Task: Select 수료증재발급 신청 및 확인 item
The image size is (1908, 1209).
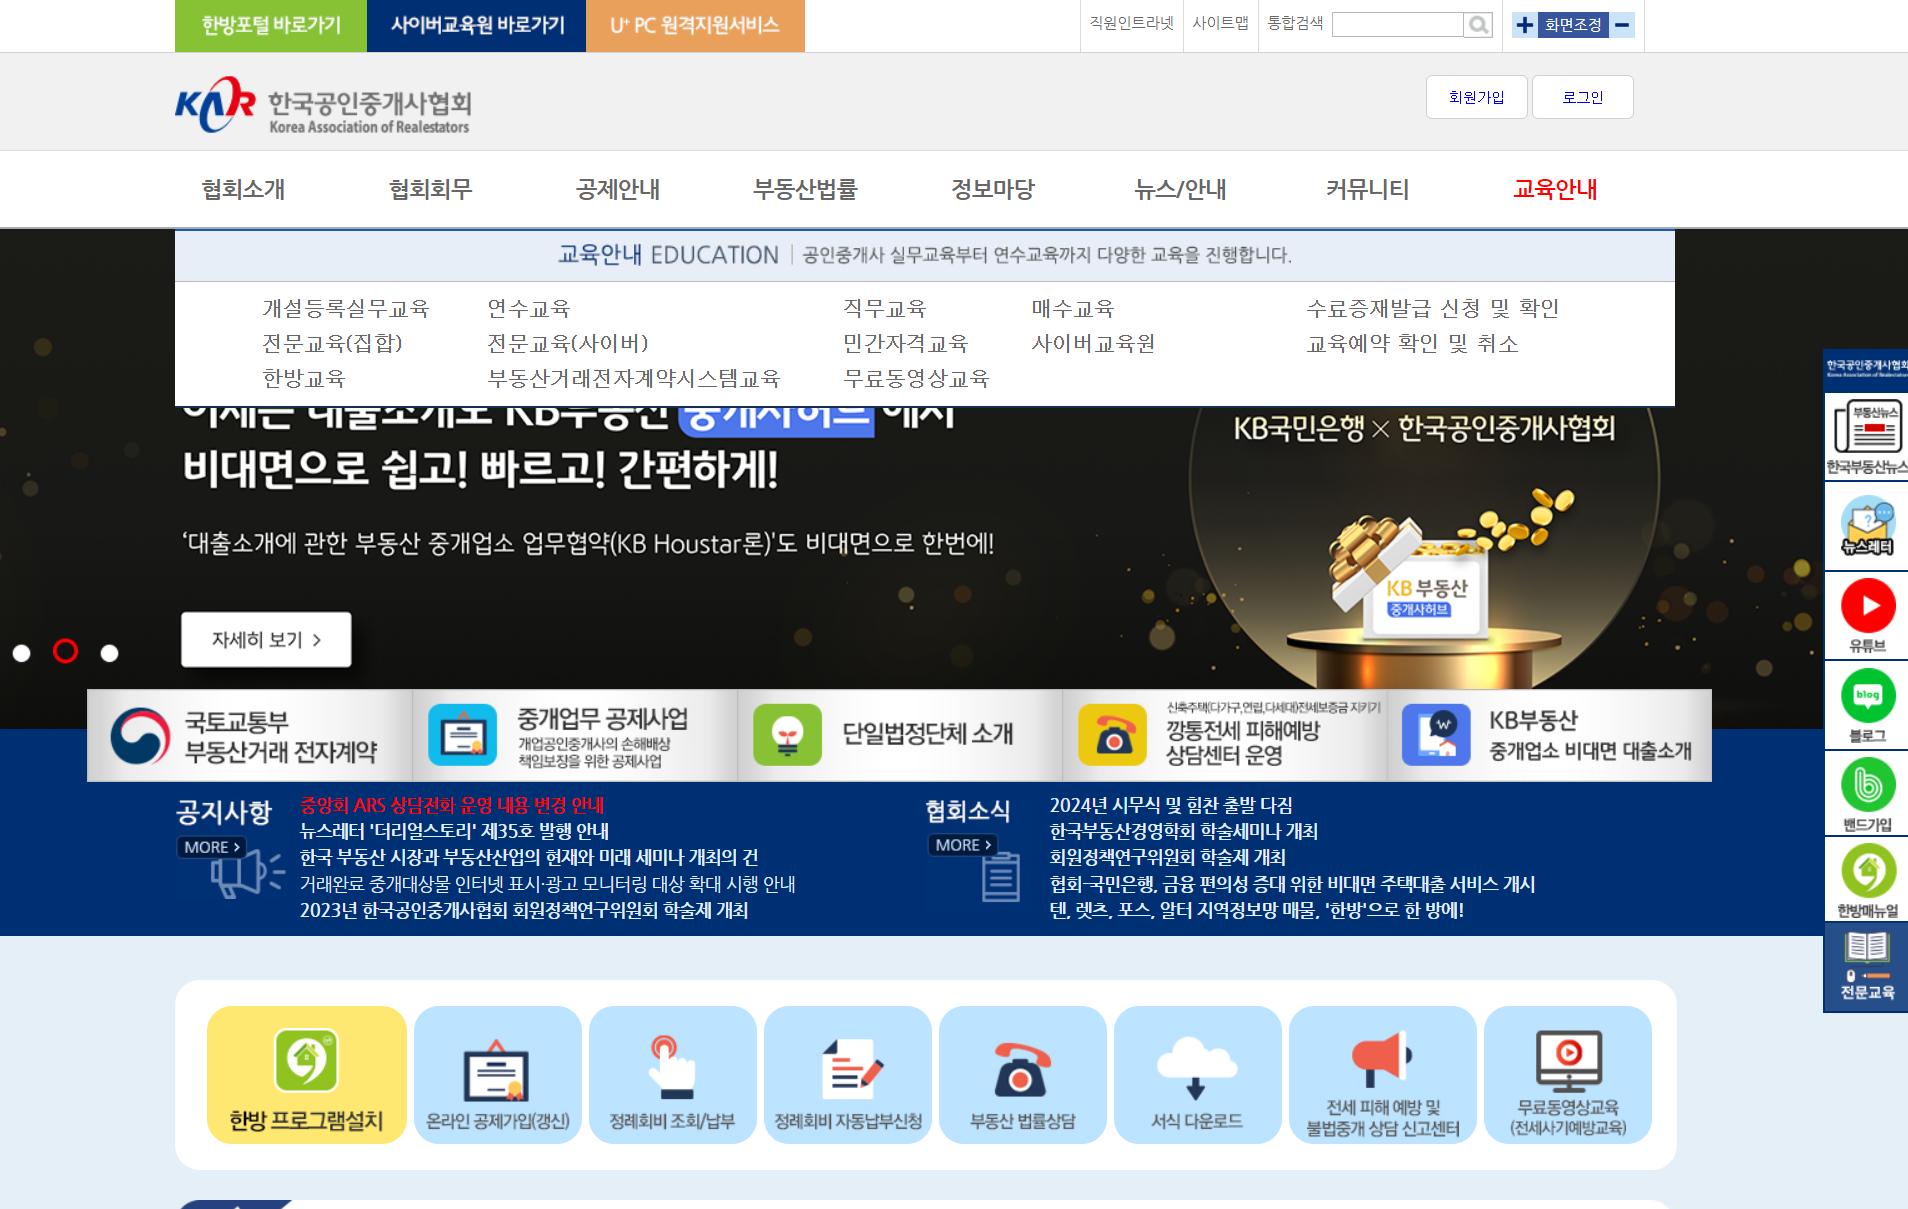Action: (x=1433, y=309)
